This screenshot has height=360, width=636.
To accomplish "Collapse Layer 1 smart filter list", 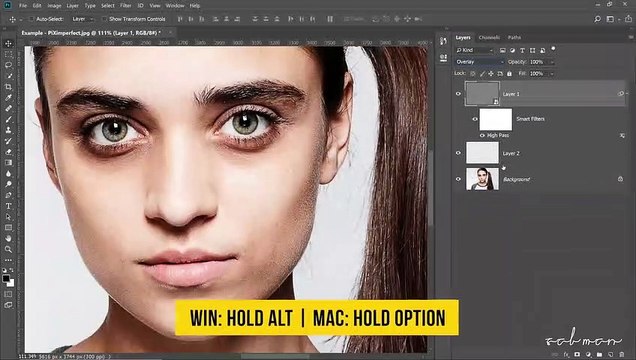I will pos(627,94).
